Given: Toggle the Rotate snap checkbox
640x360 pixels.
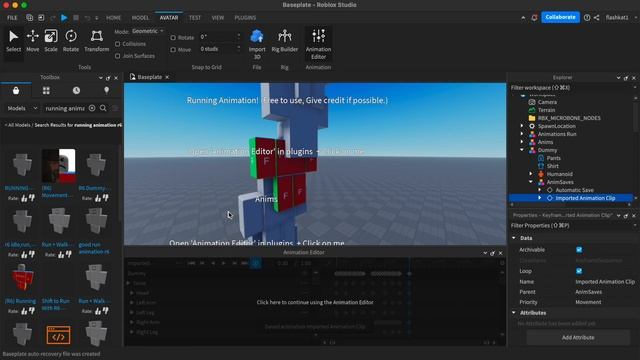Looking at the screenshot, I should point(173,38).
